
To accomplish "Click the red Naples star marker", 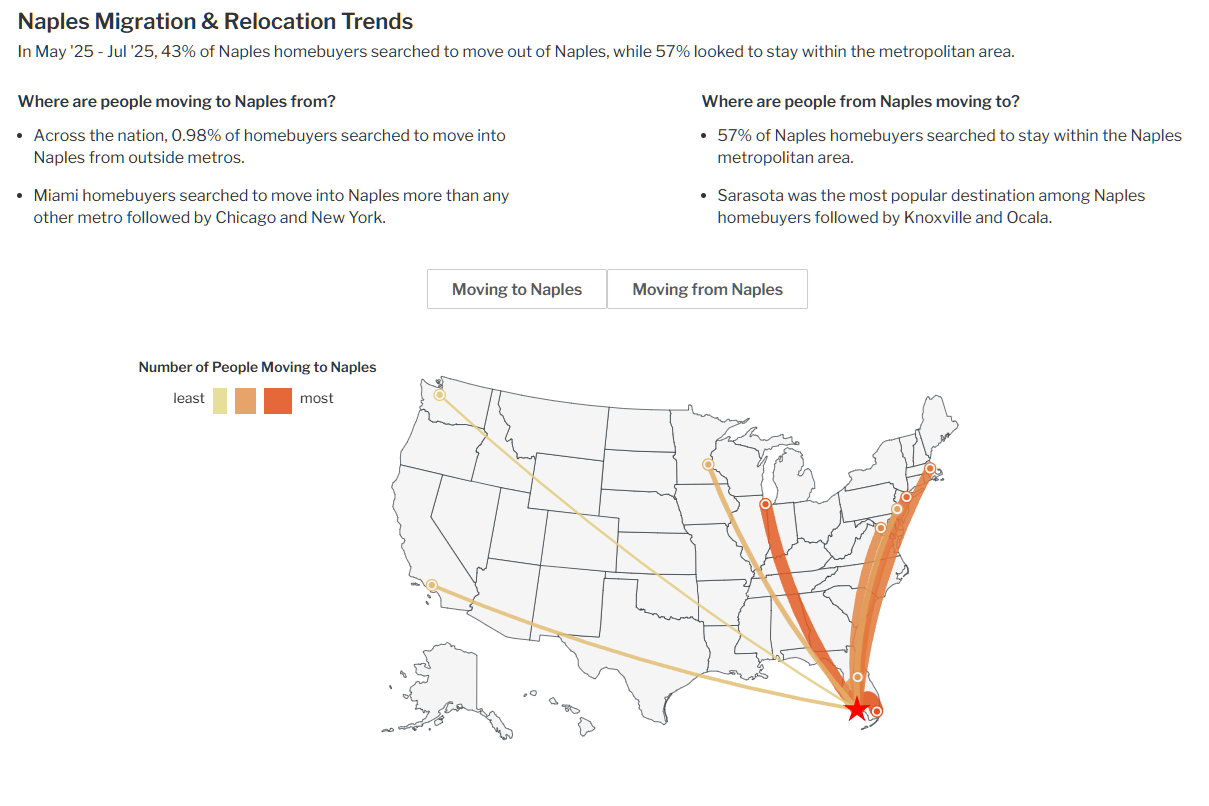I will tap(857, 709).
